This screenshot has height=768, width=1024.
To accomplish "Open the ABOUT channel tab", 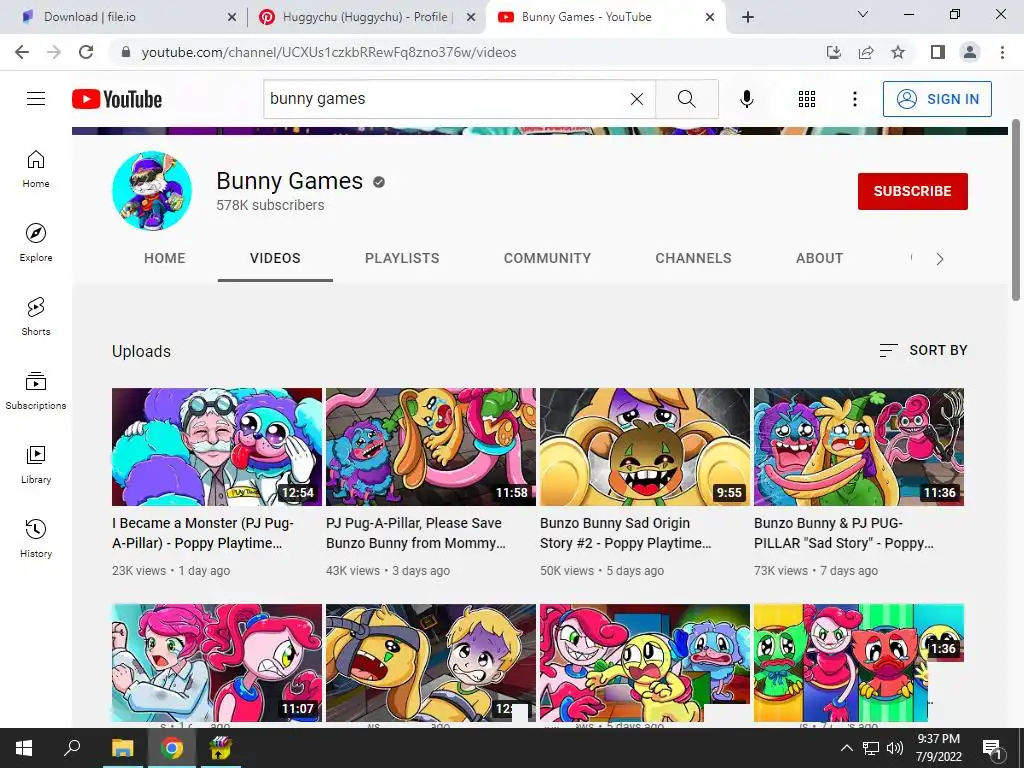I will (819, 258).
